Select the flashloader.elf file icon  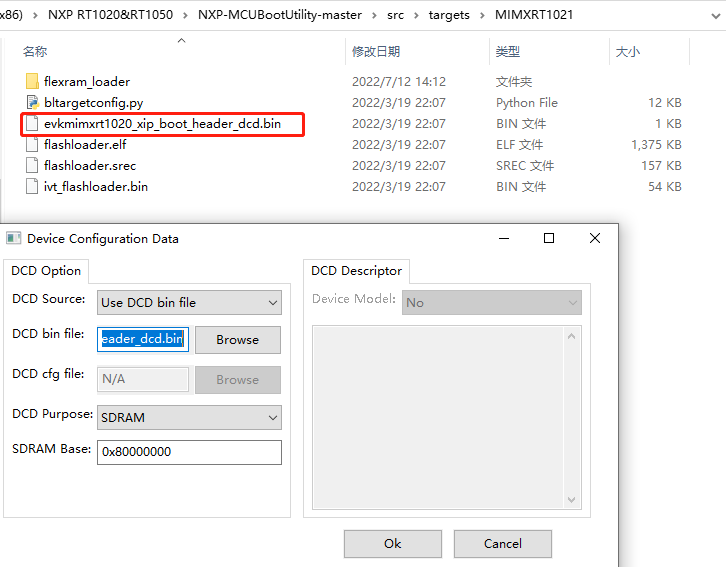tap(32, 144)
